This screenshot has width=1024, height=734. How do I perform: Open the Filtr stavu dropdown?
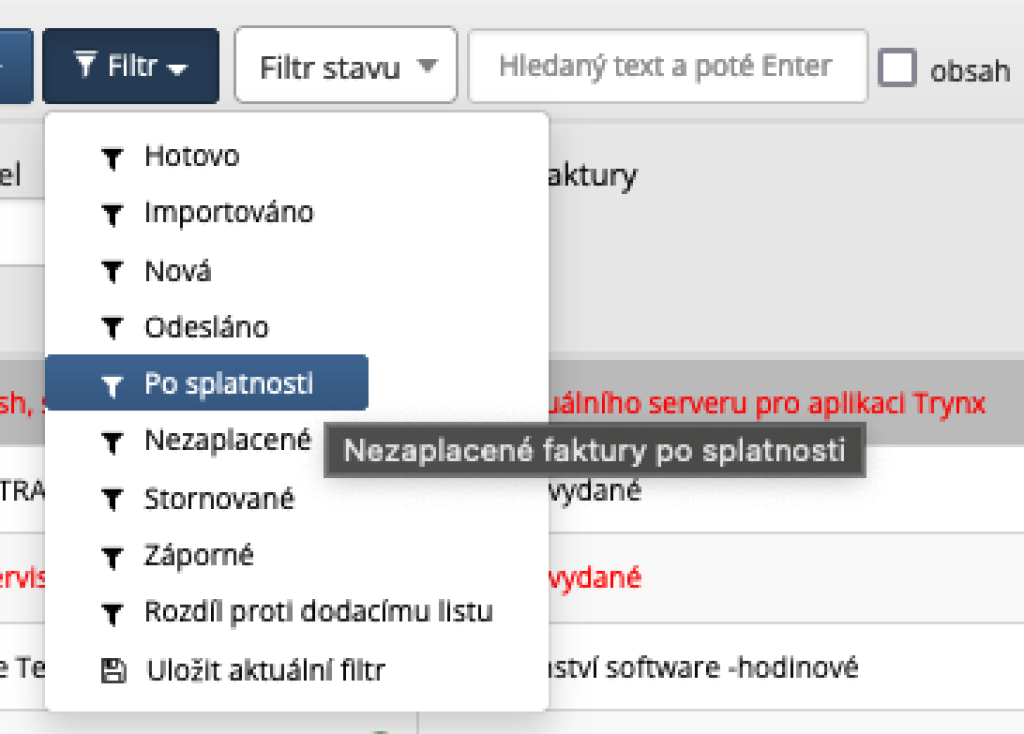coord(346,67)
